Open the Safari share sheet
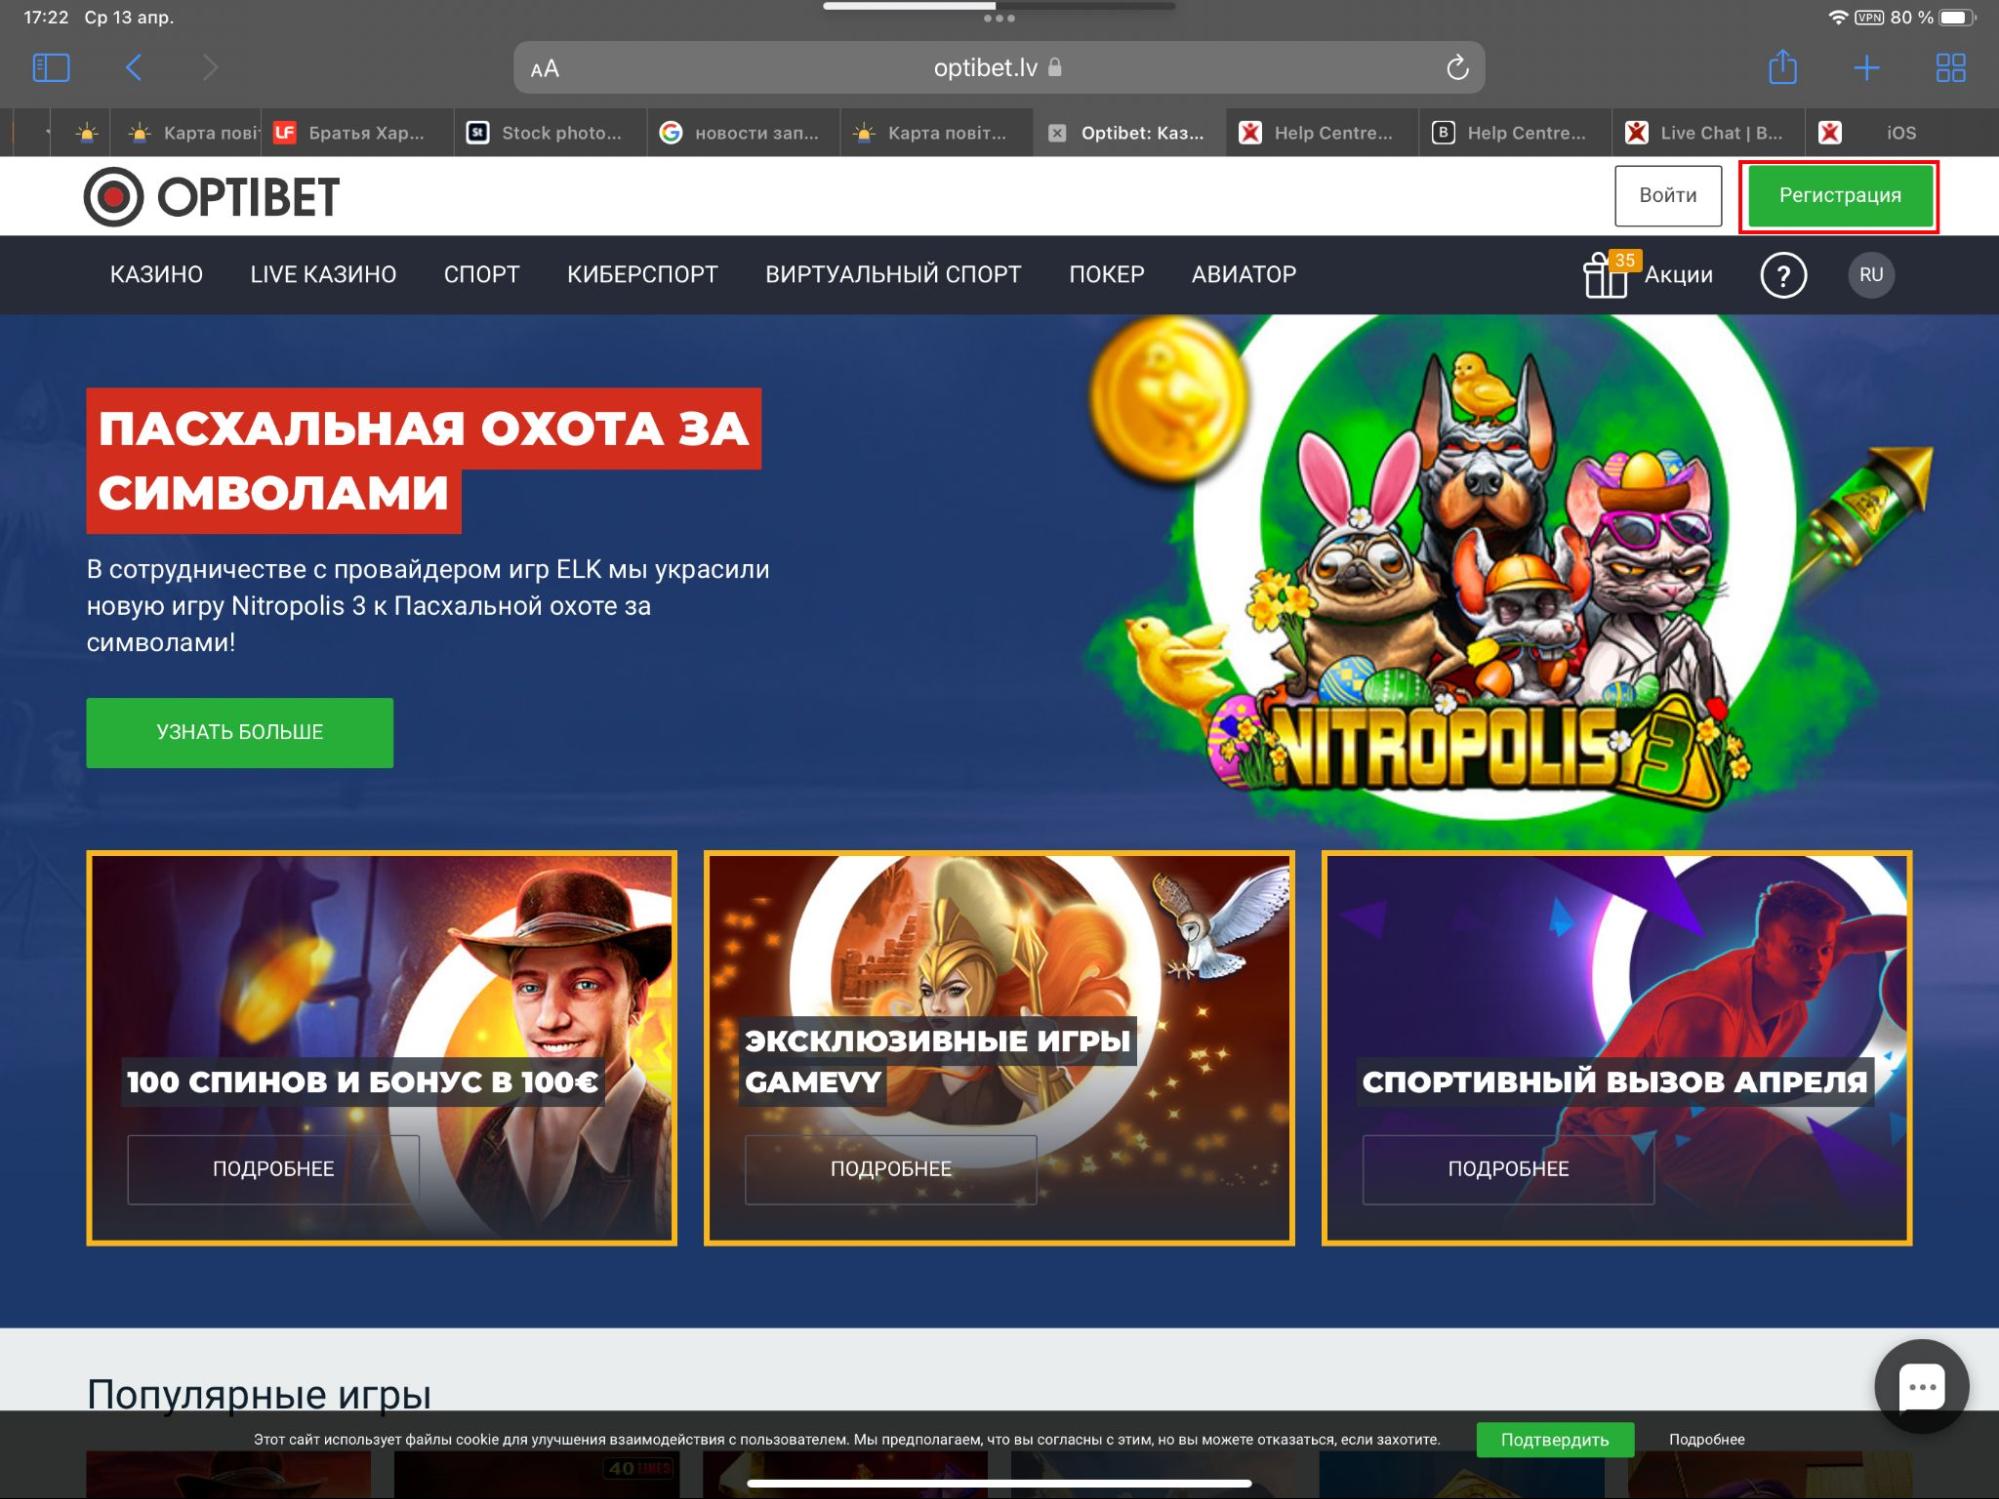 coord(1782,67)
